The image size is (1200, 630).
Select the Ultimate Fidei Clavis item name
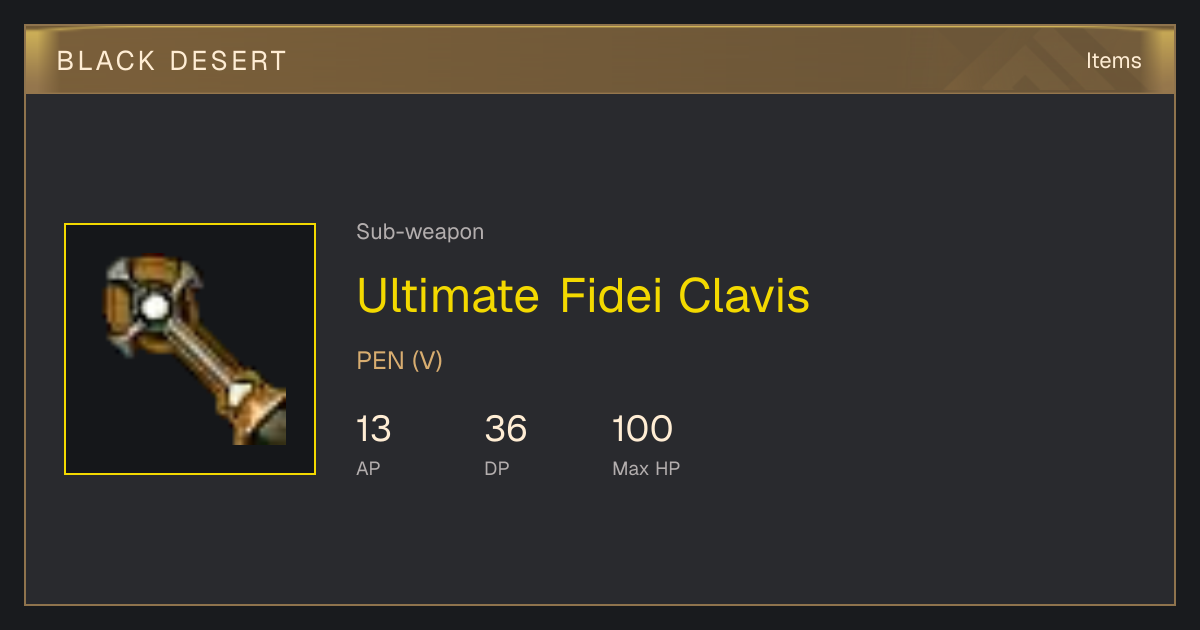coord(583,295)
